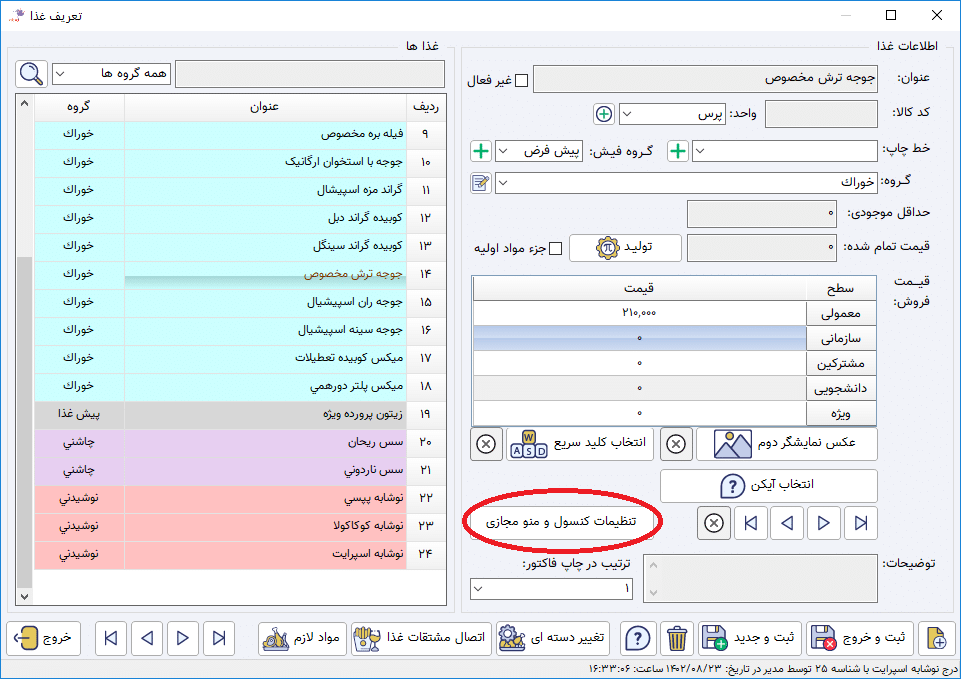Click the title (عنوان) column header in list
This screenshot has height=679, width=961.
(x=265, y=107)
